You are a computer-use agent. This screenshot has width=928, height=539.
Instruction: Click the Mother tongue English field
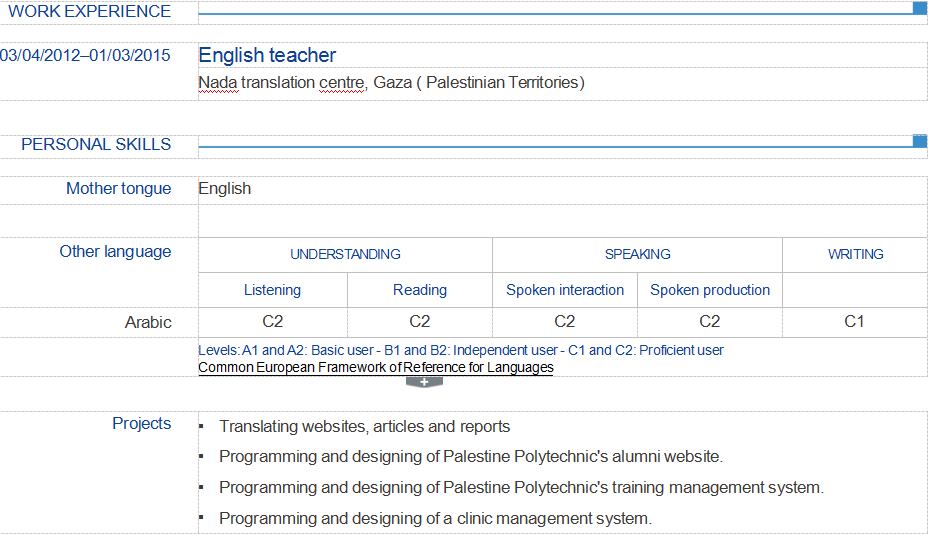[225, 188]
